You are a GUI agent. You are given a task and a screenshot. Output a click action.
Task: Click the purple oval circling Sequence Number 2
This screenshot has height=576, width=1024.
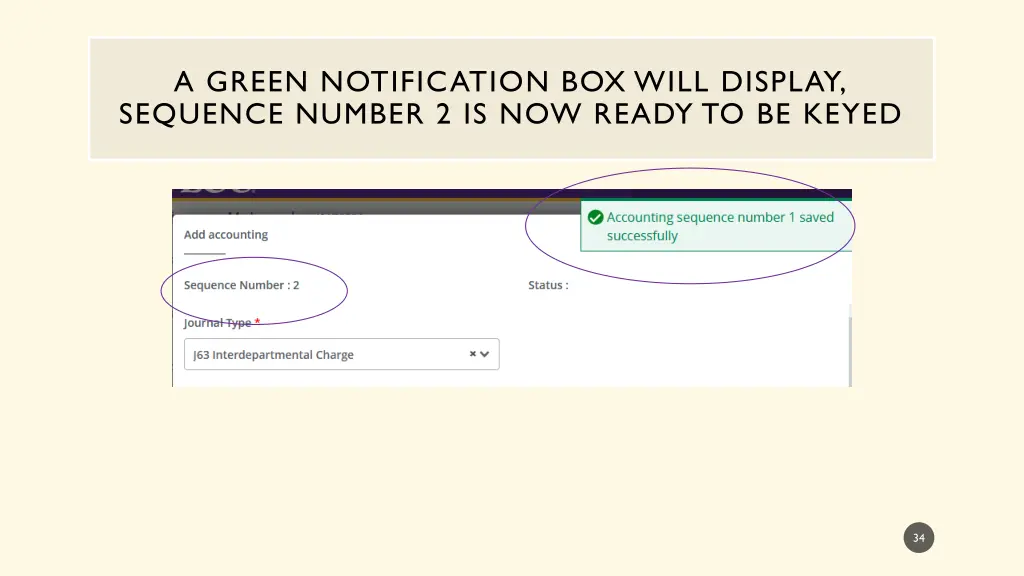[254, 290]
